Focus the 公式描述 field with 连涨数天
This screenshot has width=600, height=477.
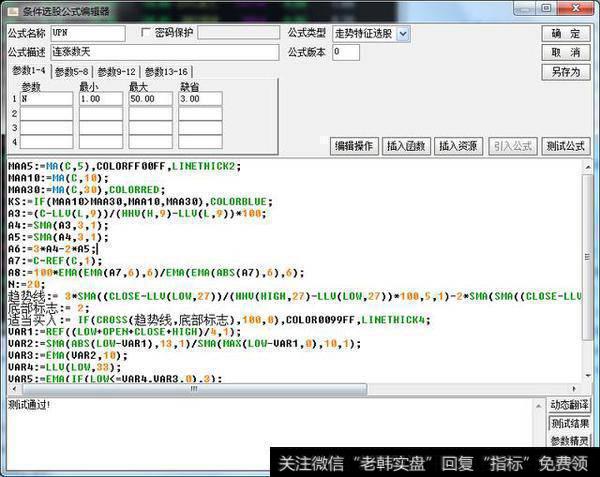165,52
